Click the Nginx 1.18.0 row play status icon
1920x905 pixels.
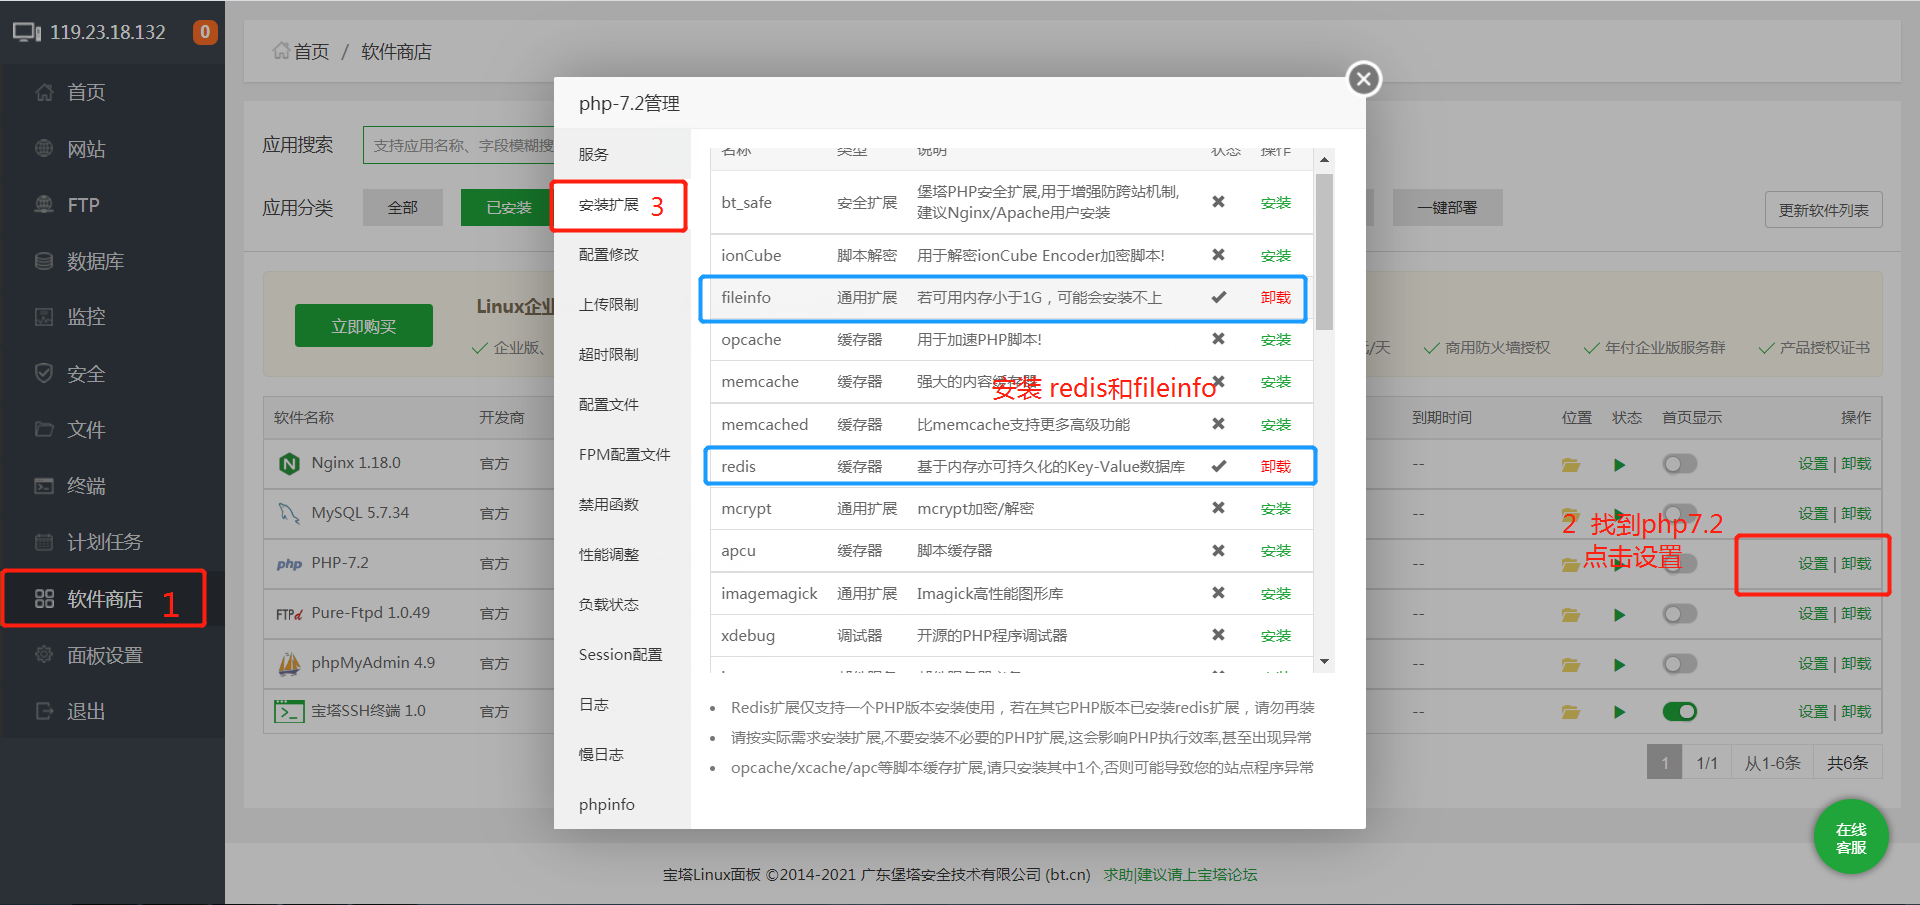[1619, 465]
